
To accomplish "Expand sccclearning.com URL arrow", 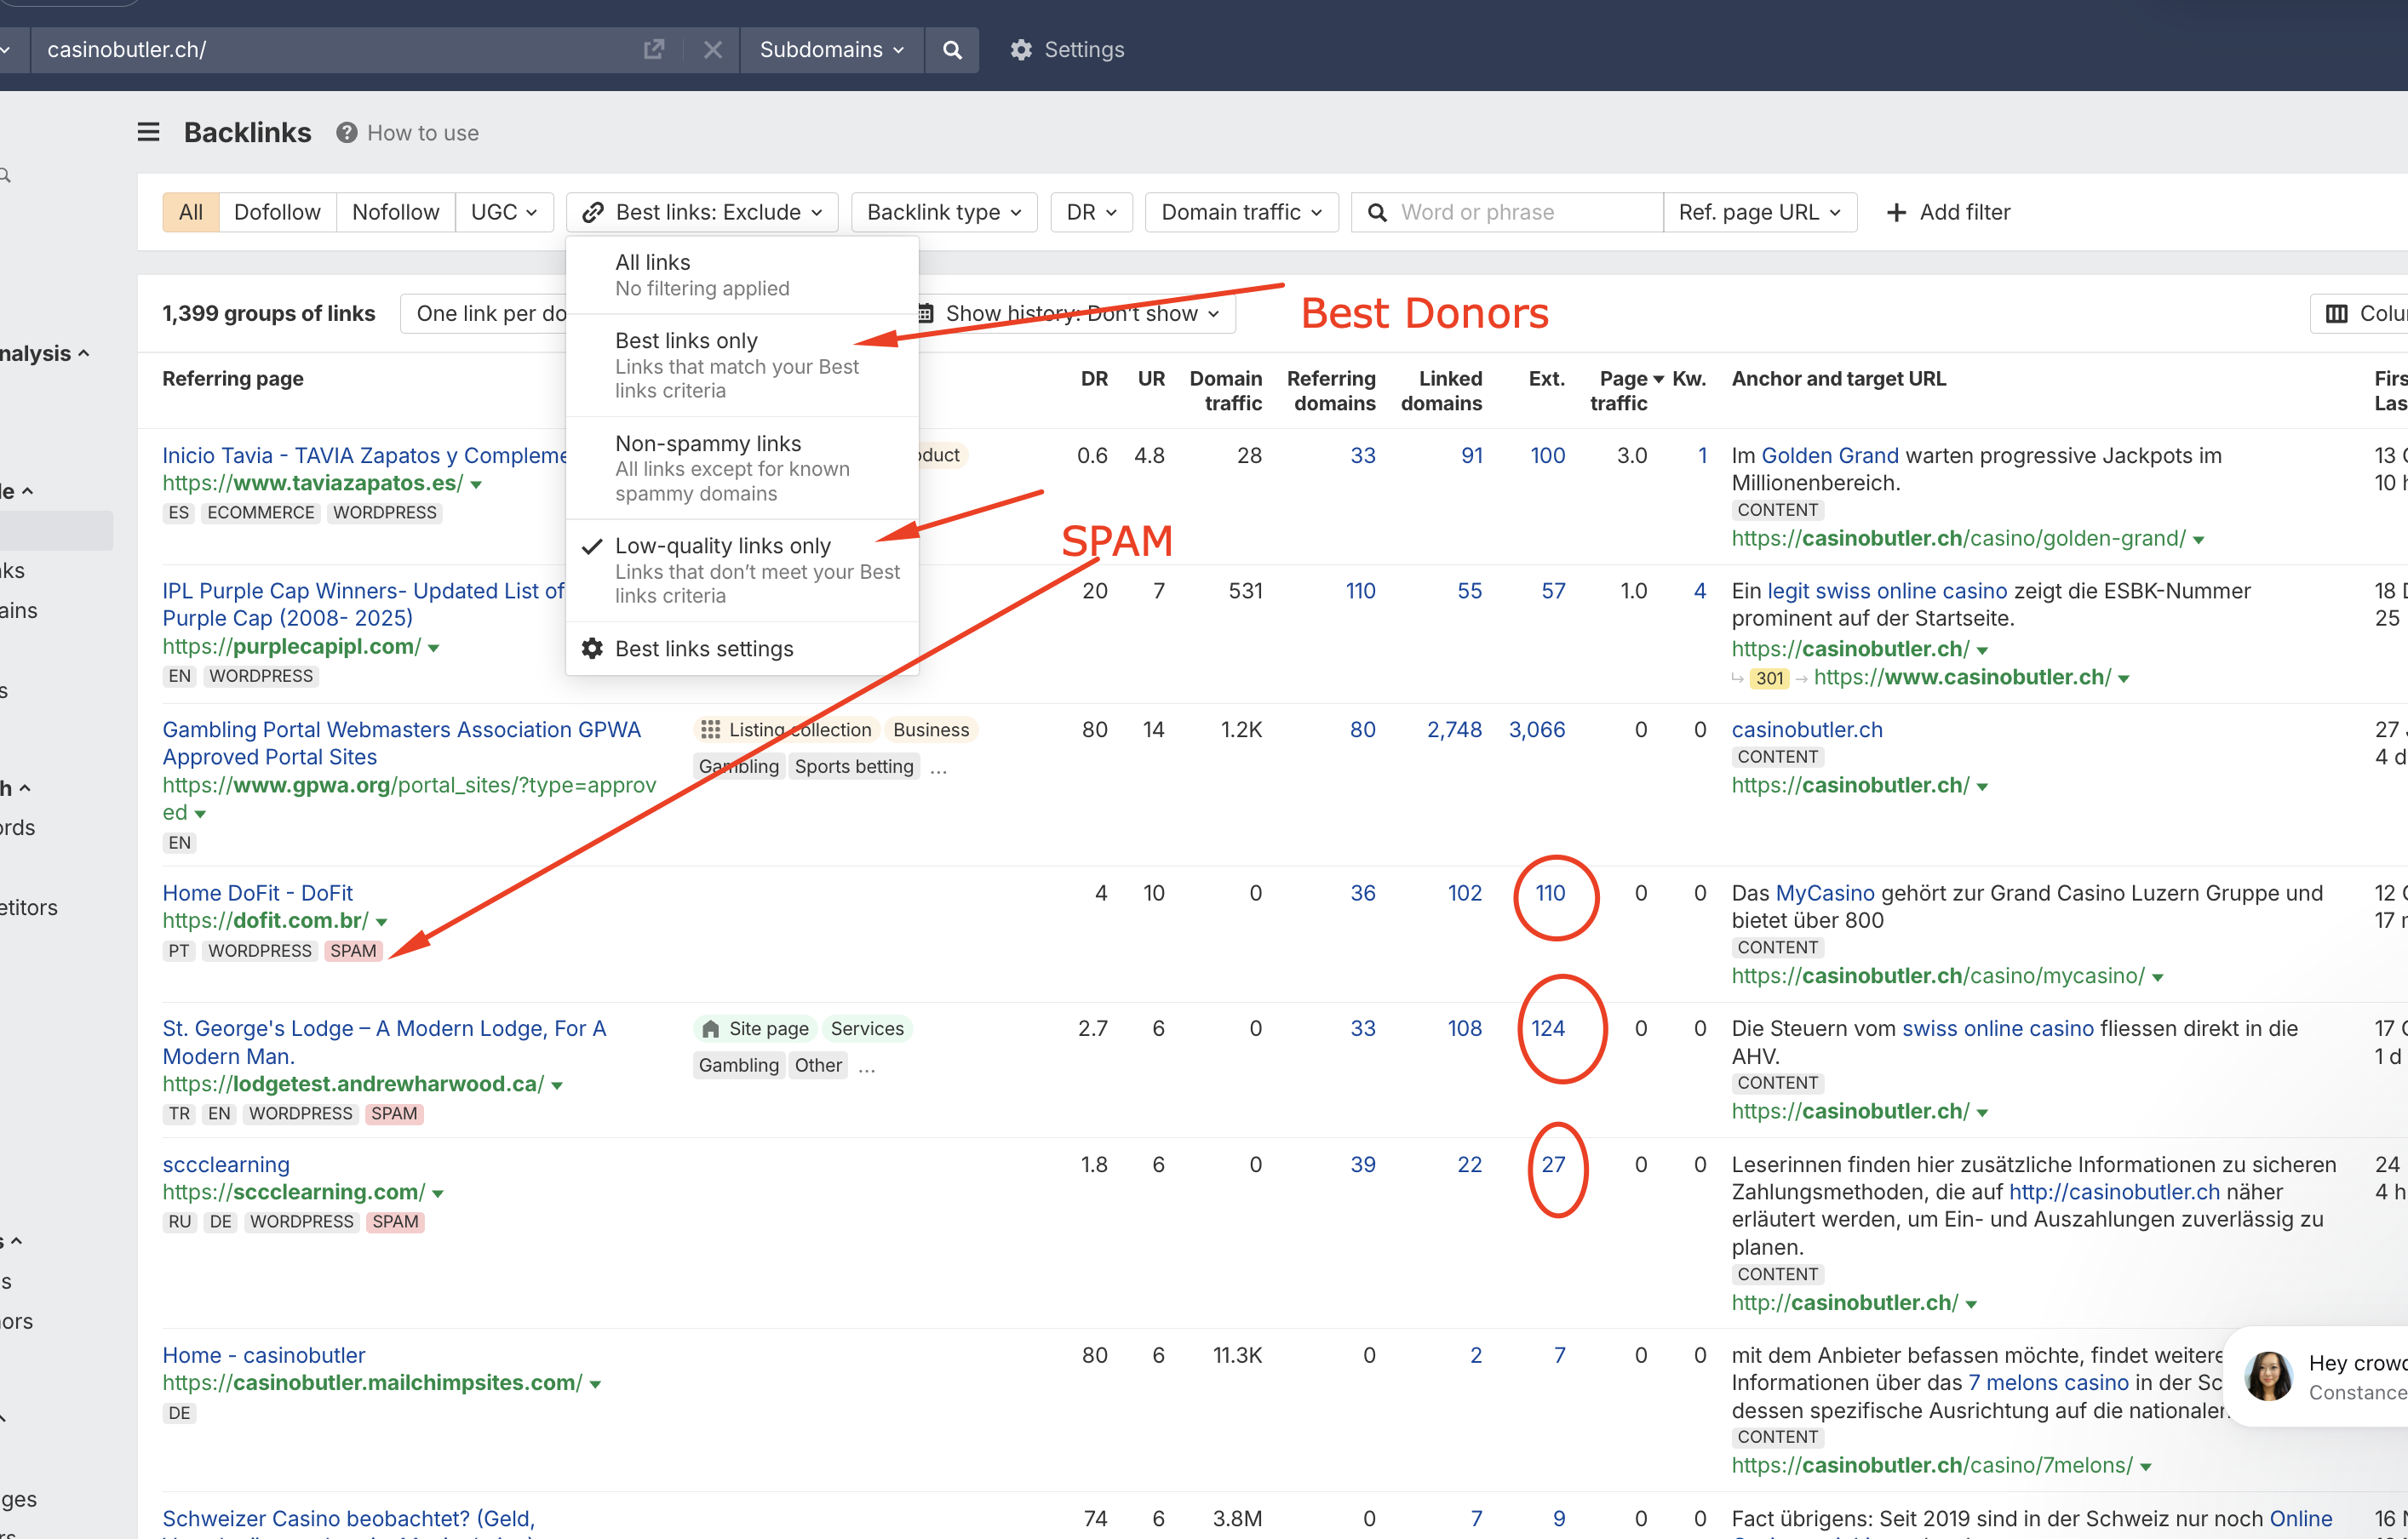I will click(x=438, y=1194).
